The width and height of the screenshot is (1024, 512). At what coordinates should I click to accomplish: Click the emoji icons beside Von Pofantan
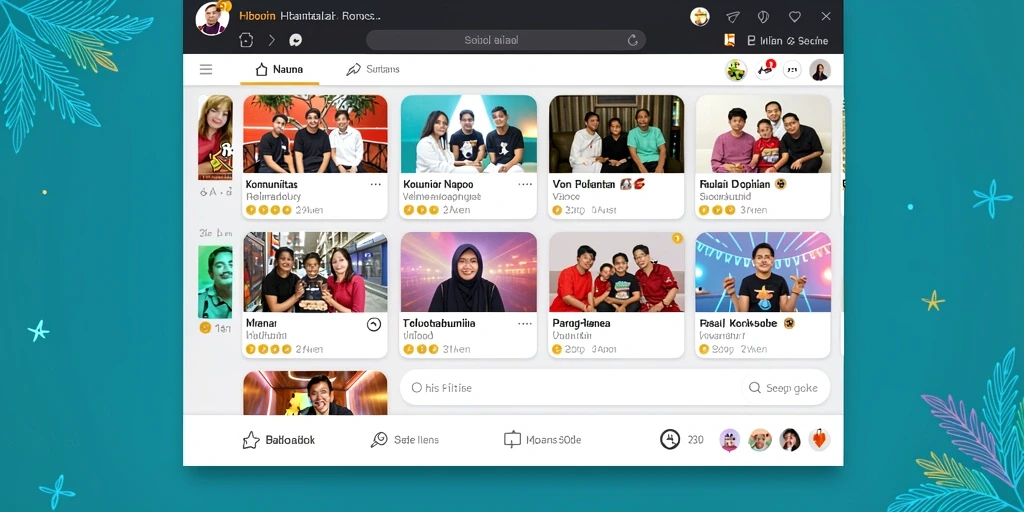point(632,184)
